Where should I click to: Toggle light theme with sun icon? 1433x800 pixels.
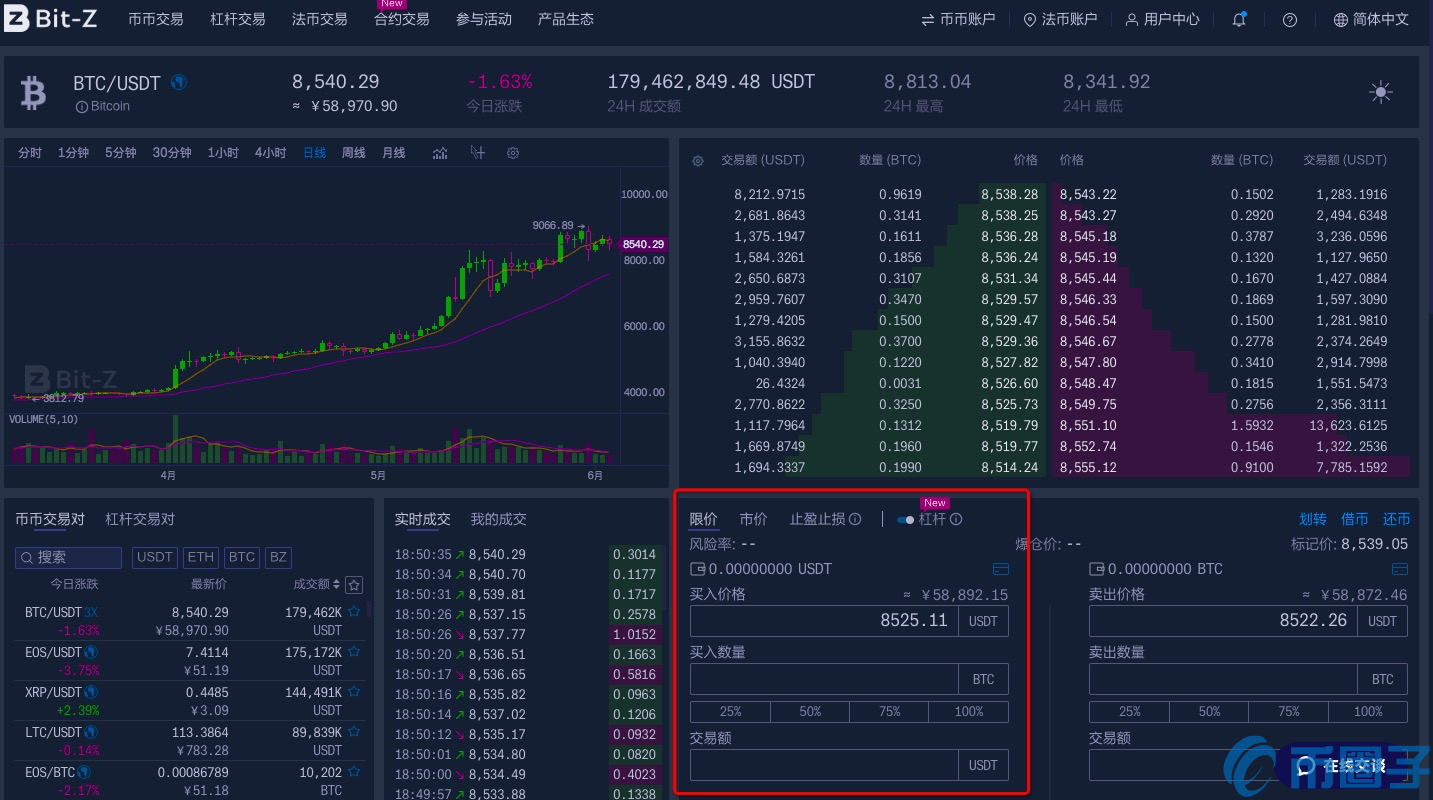pos(1381,93)
